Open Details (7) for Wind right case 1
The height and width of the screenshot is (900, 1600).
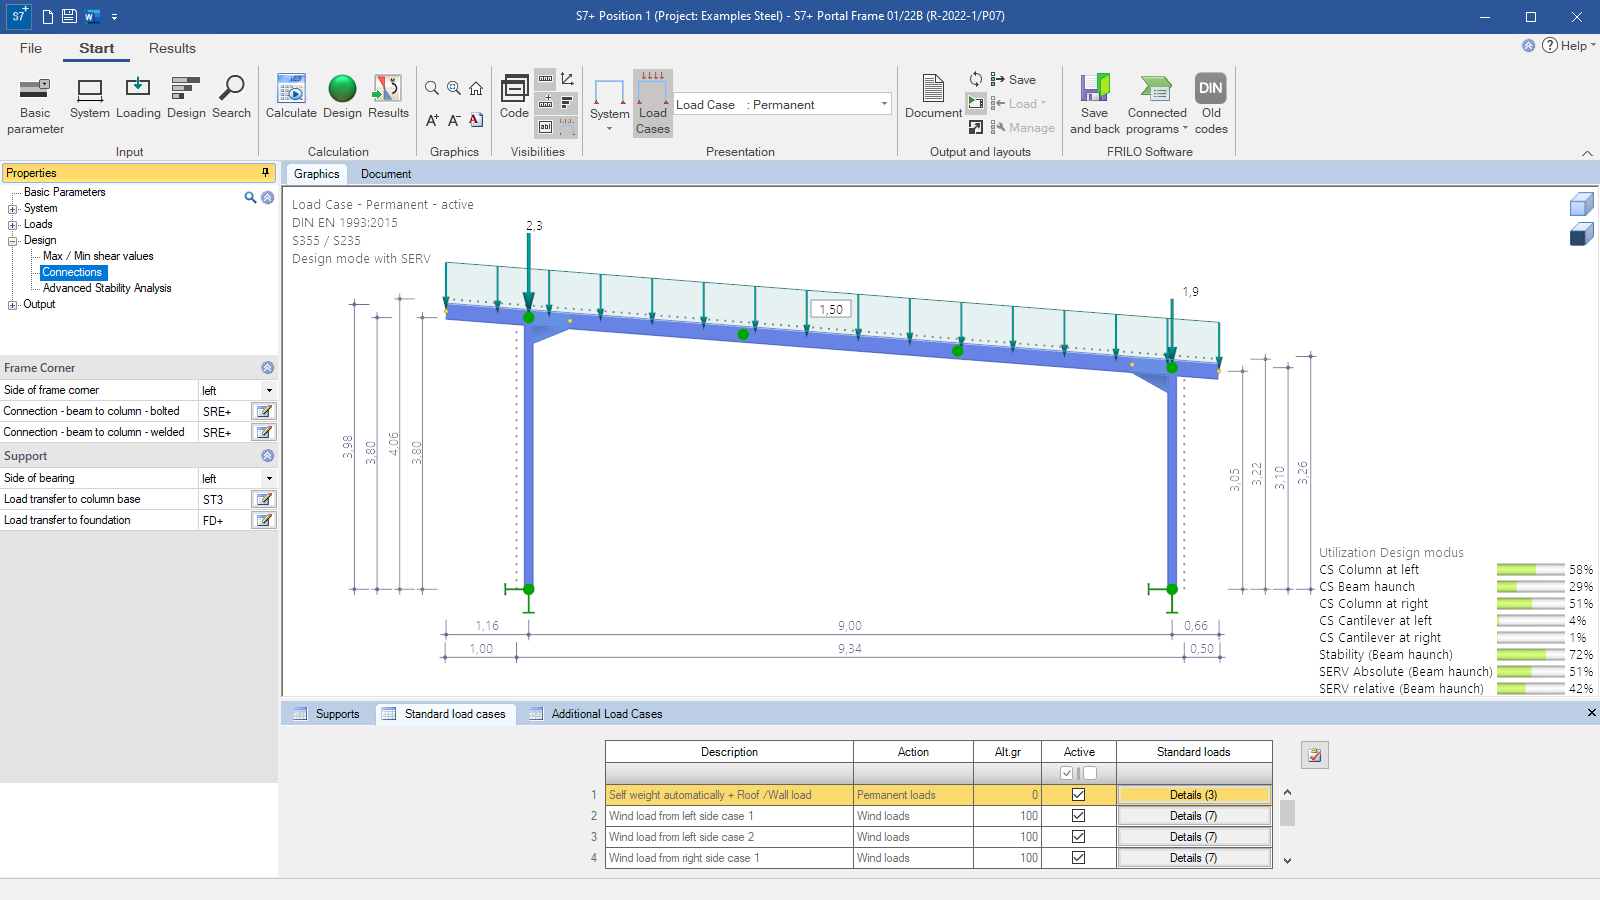(1194, 858)
